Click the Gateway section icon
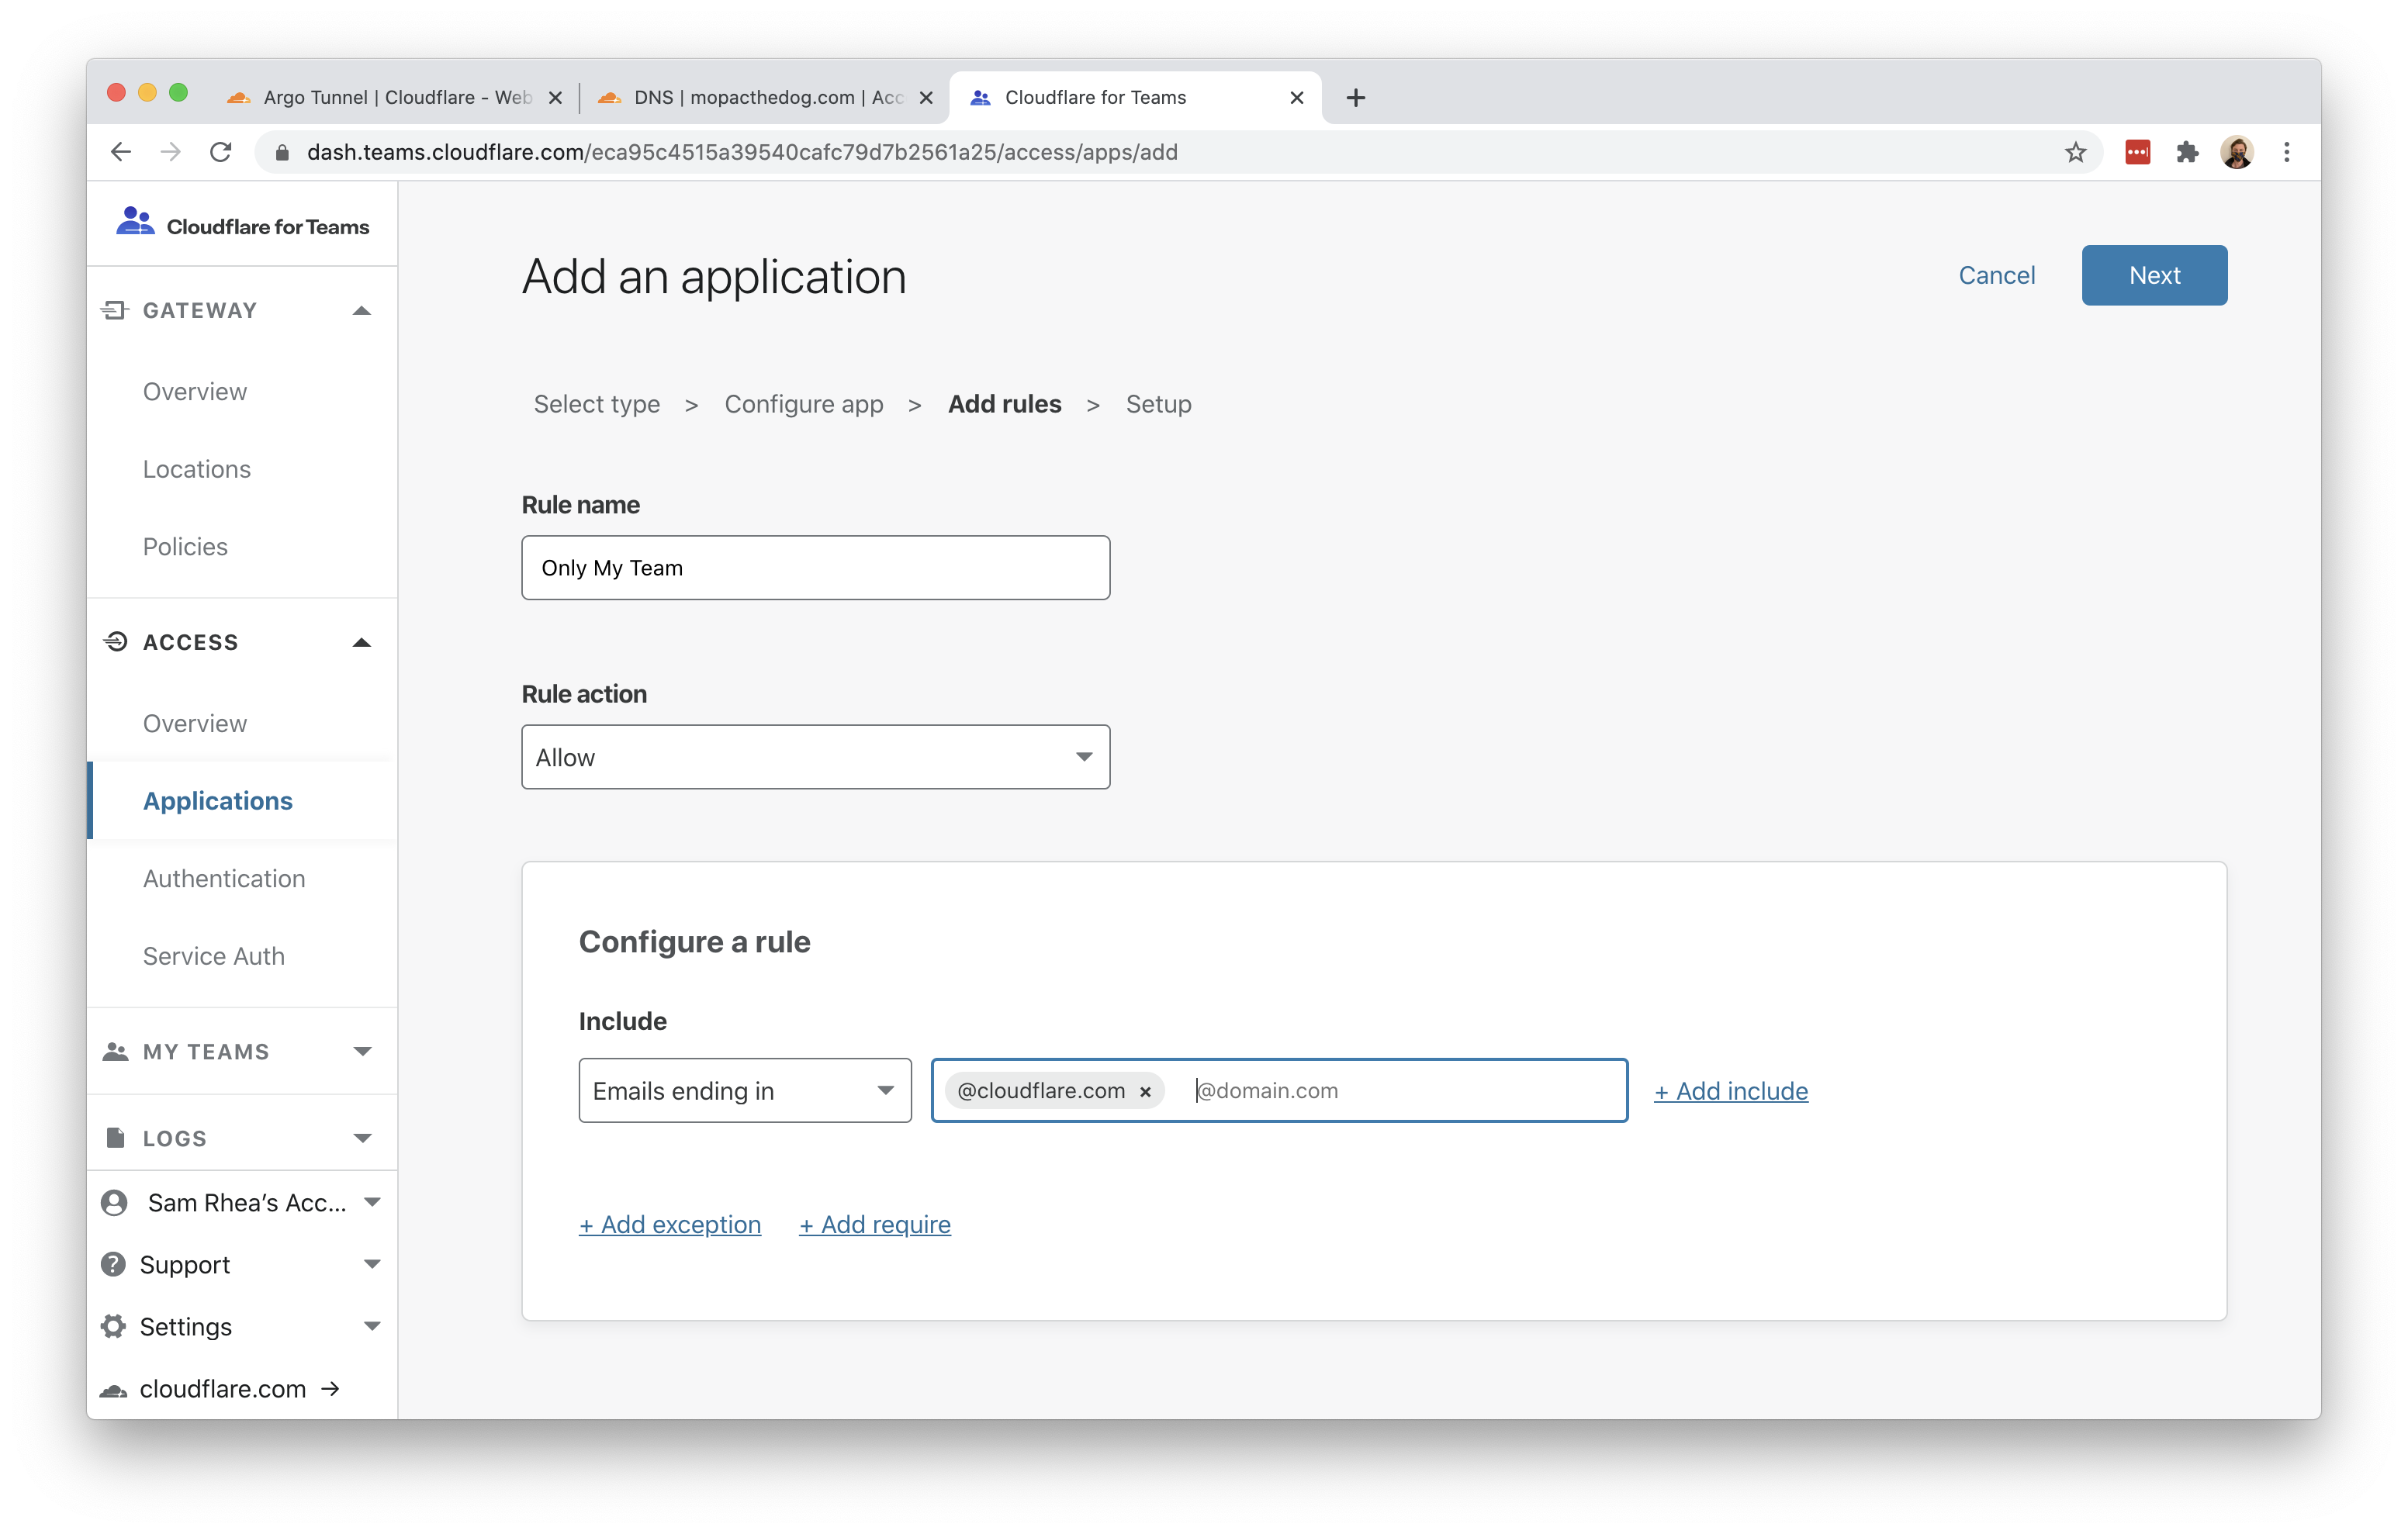2408x1534 pixels. tap(115, 310)
